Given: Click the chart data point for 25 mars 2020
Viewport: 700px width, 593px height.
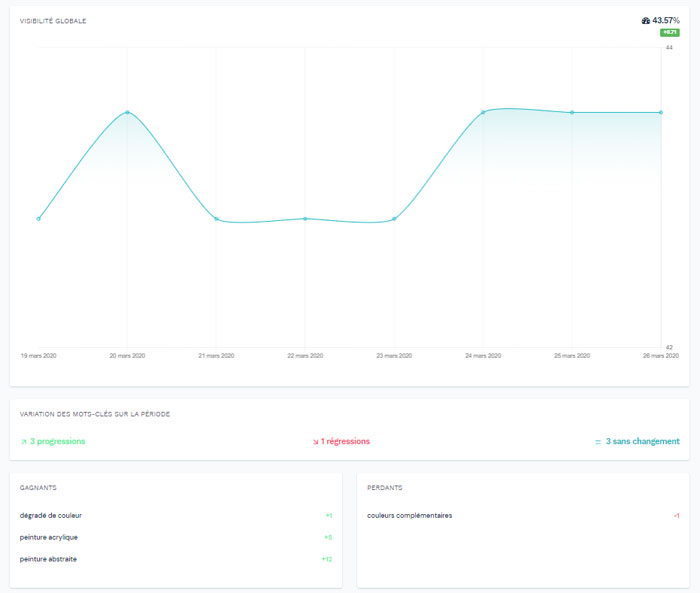Looking at the screenshot, I should [x=572, y=112].
